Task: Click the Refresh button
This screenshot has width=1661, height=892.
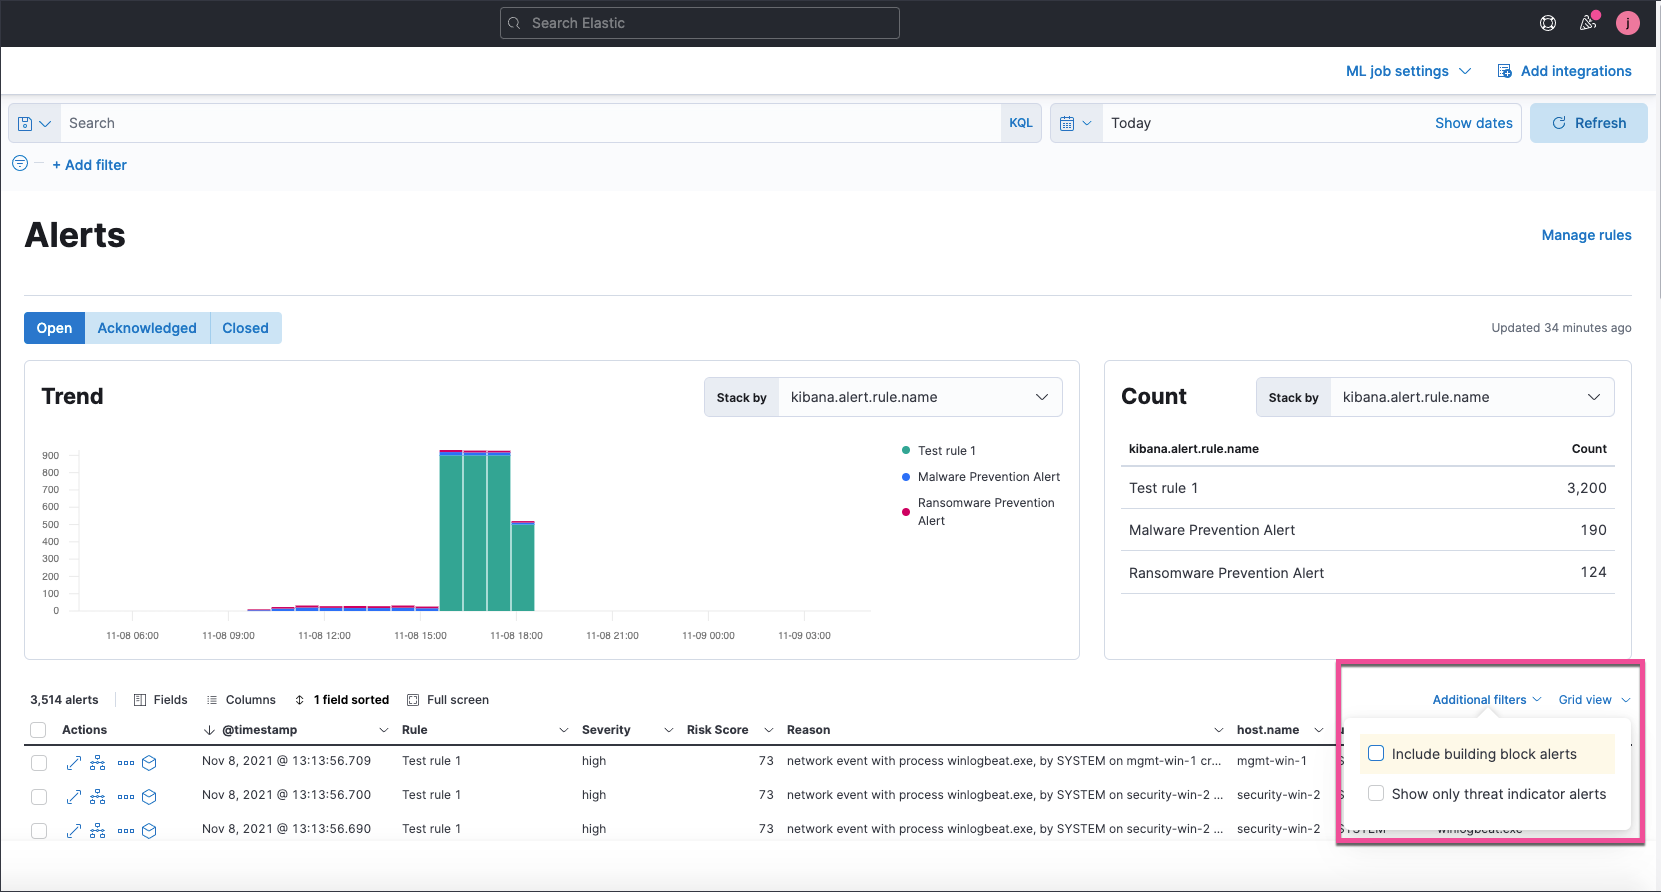Action: click(1588, 123)
